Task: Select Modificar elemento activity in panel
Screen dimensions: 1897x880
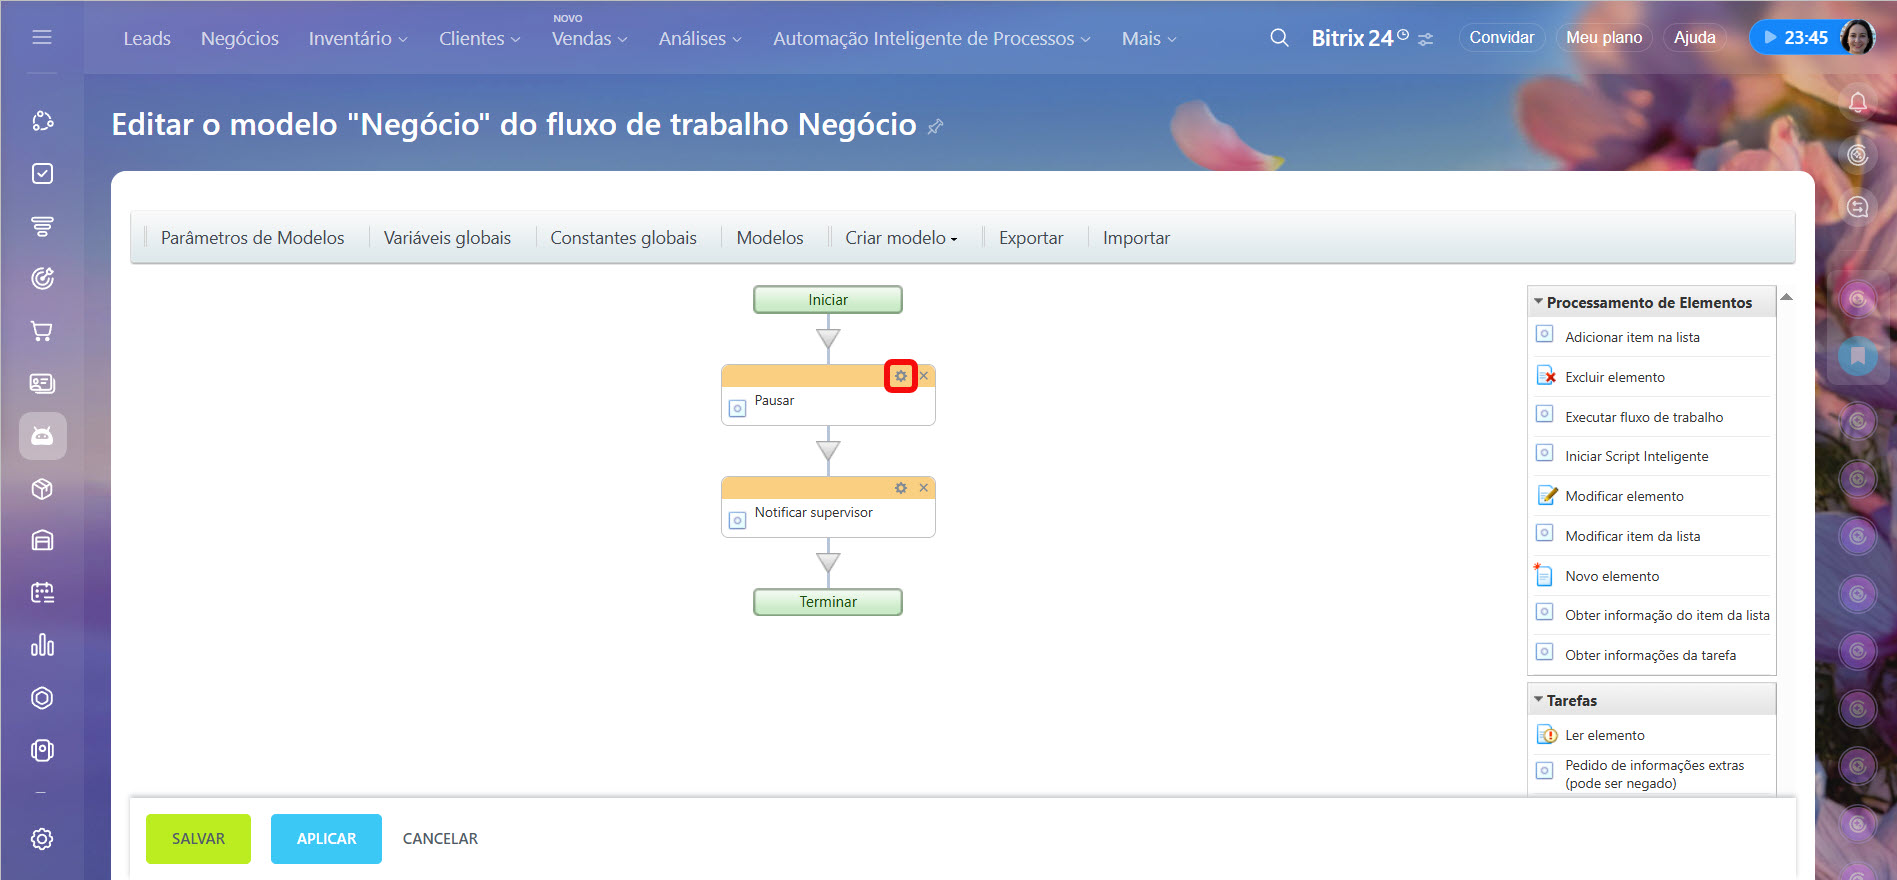Action: point(1623,496)
